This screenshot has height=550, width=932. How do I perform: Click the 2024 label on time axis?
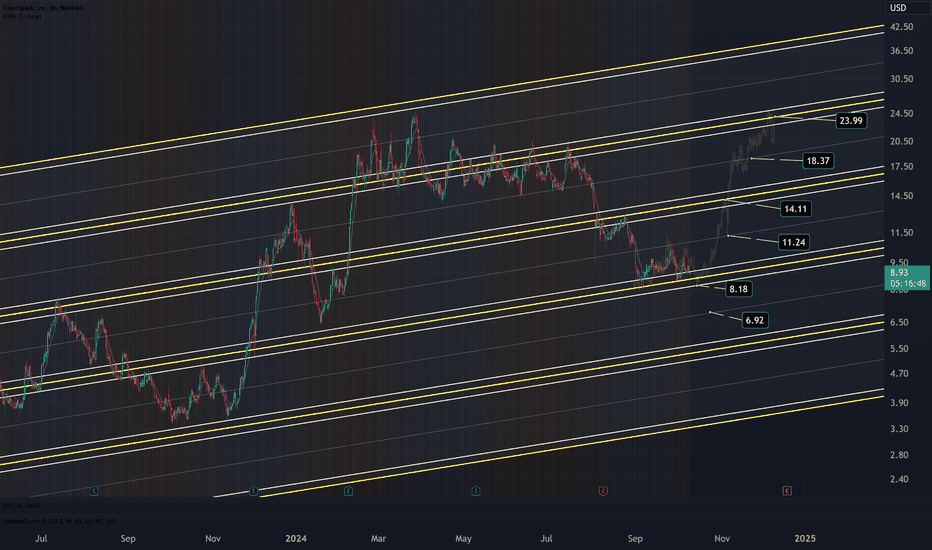pyautogui.click(x=296, y=539)
